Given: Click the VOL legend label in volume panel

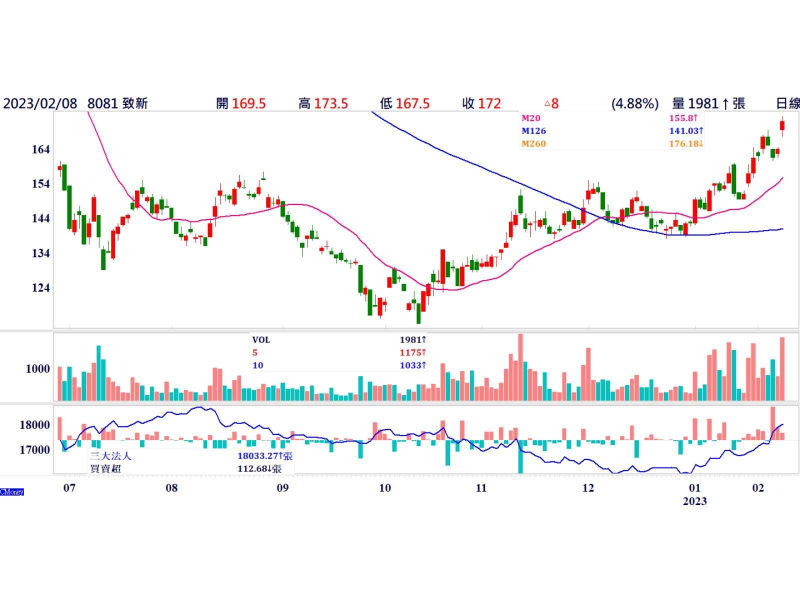Looking at the screenshot, I should click(261, 339).
